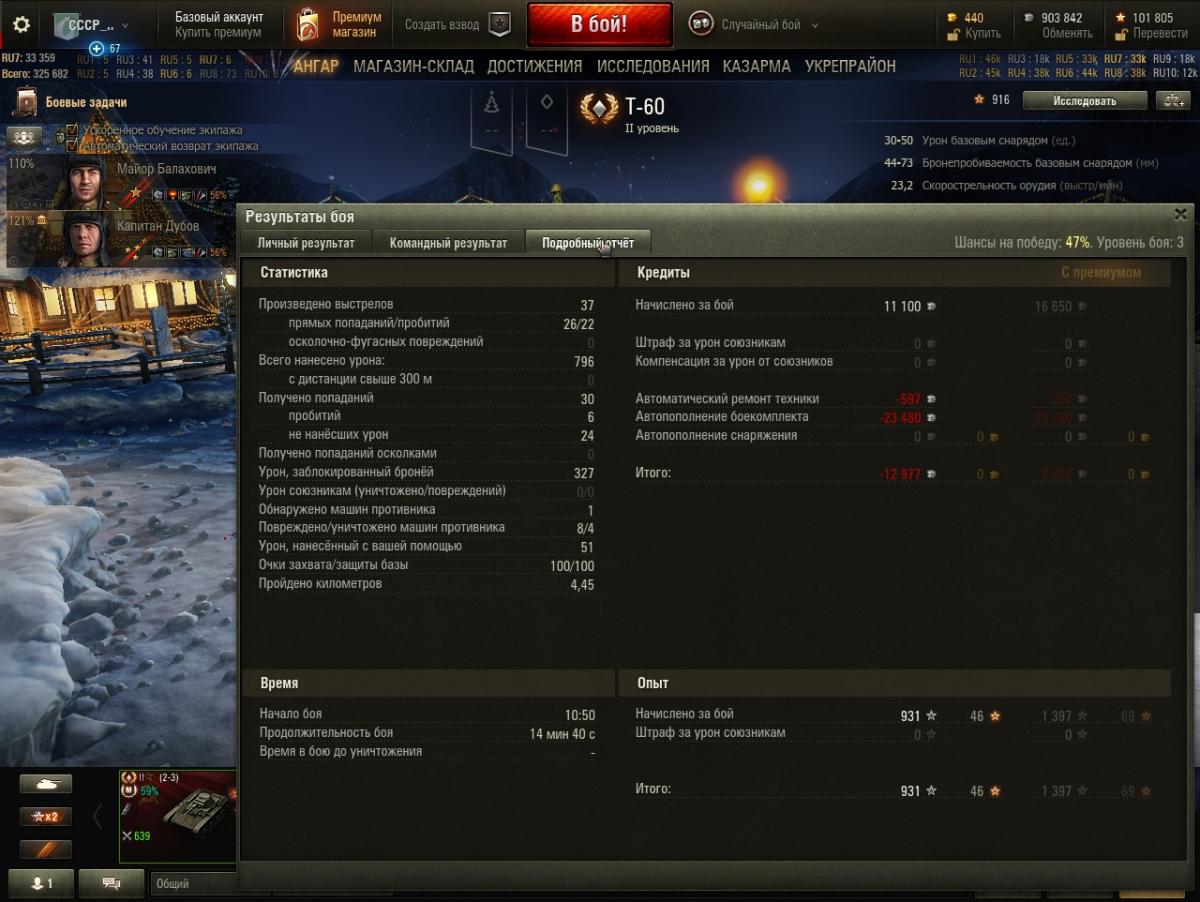Click the Исследовать button
Screen dimensions: 1200x902
coord(1084,100)
